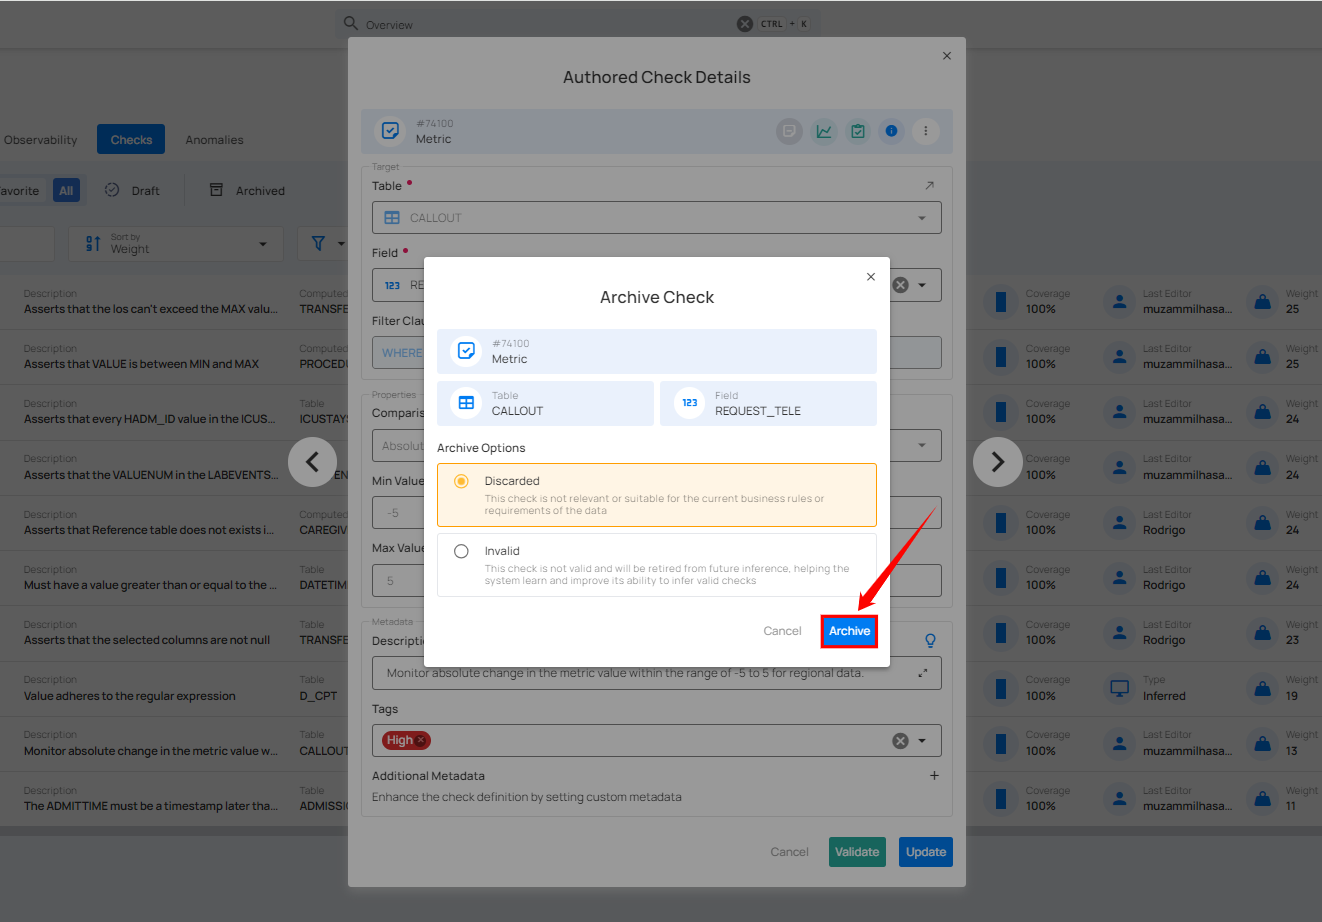
Task: Go to previous check with left arrow
Action: 312,462
